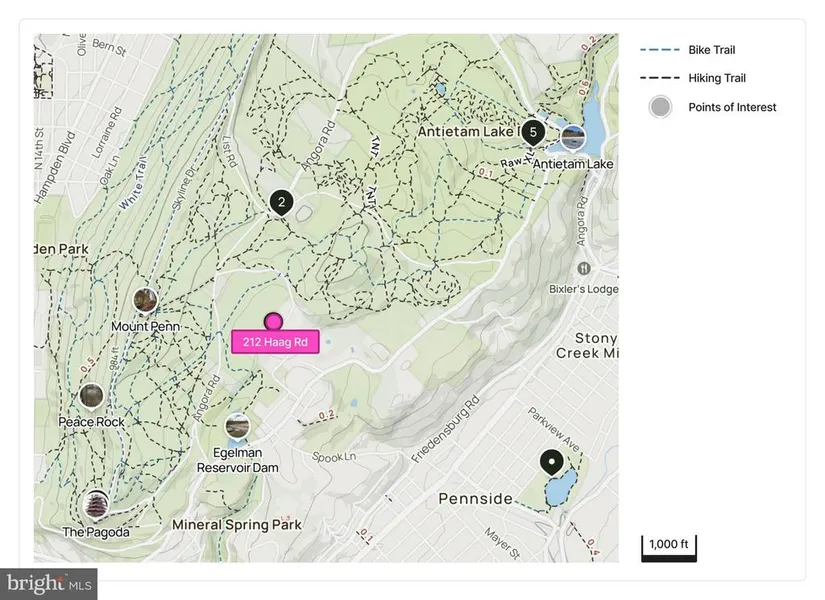This screenshot has width=825, height=600.
Task: Open the Egelman Reservoir Dam photo marker
Action: tap(237, 425)
